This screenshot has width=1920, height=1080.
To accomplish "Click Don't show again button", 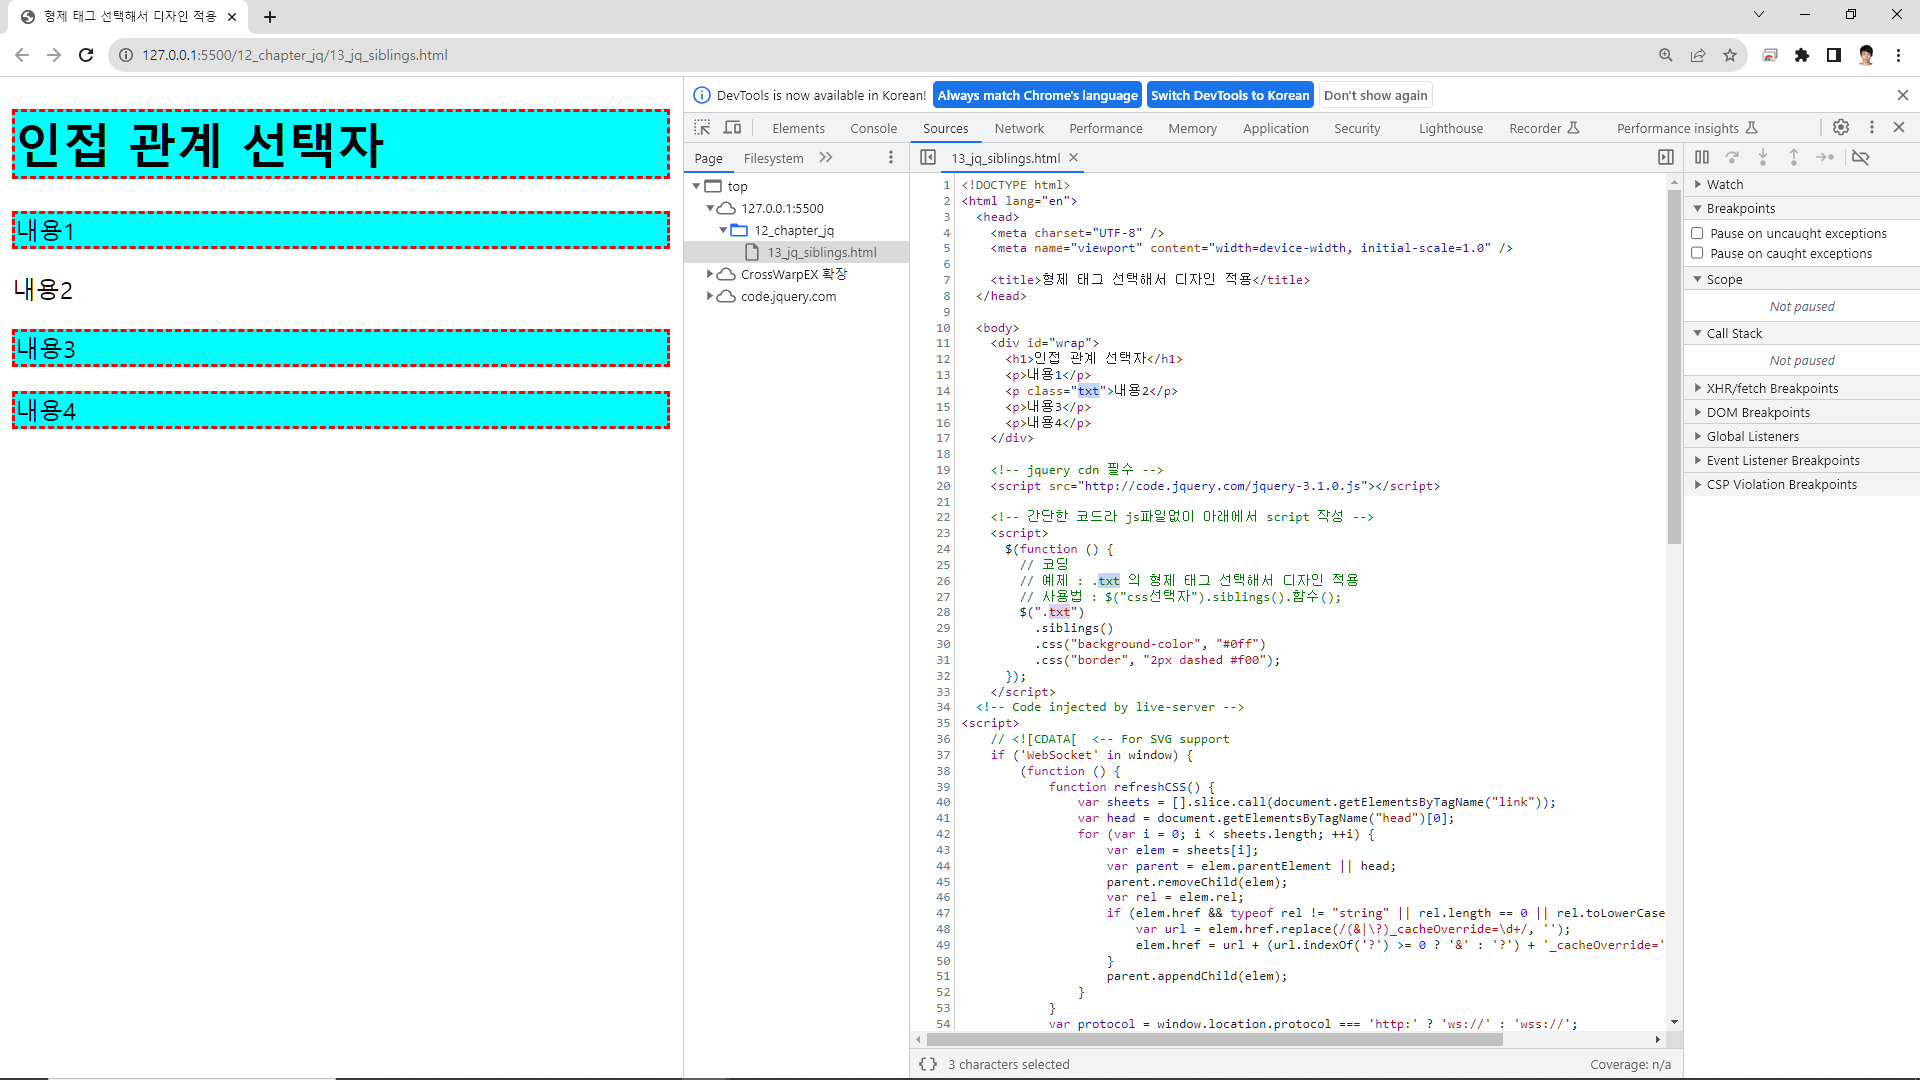I will 1375,95.
